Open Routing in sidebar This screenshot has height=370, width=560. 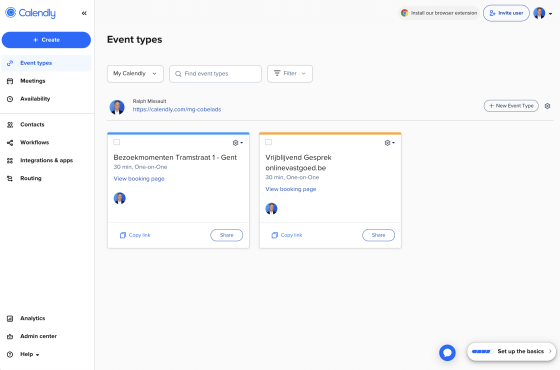pos(46,178)
